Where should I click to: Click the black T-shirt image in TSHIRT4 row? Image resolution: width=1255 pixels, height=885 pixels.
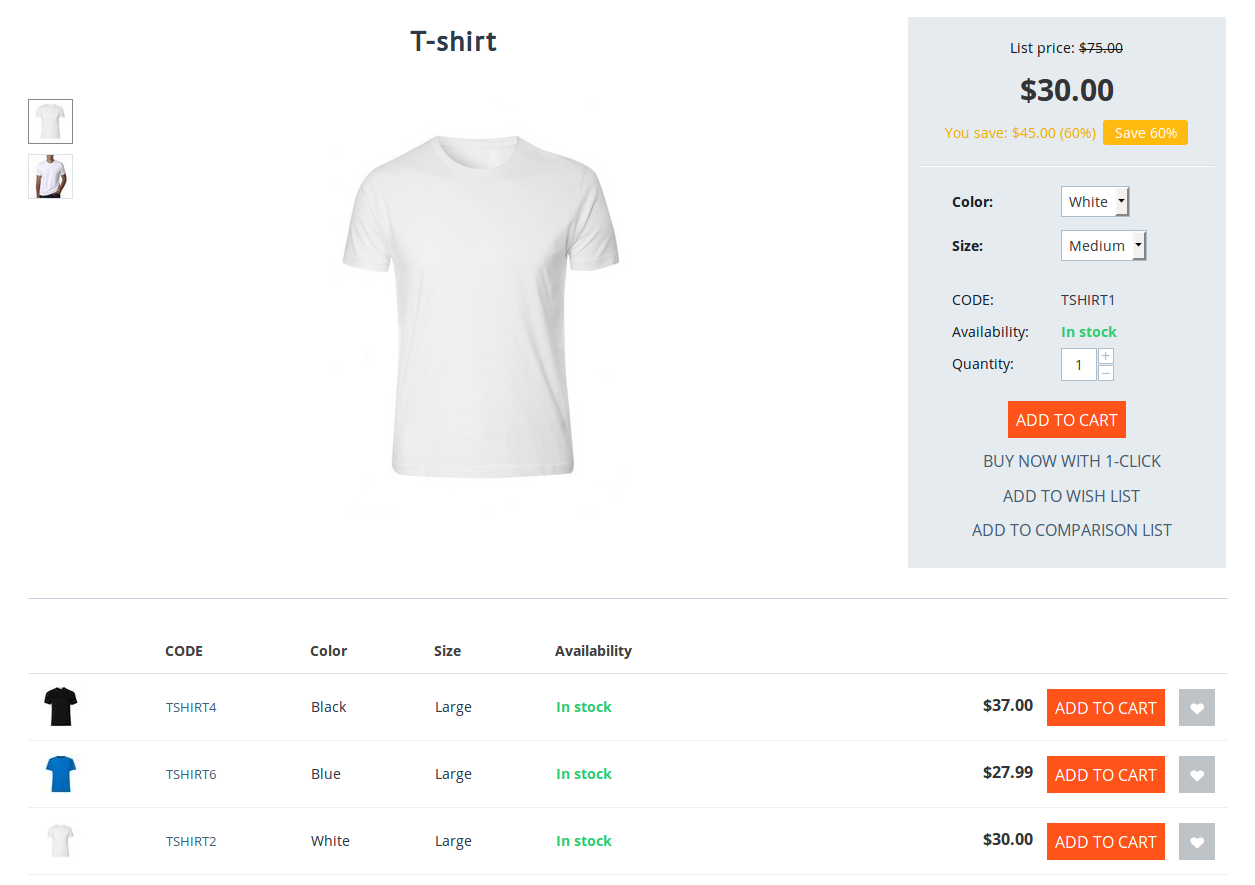(60, 707)
